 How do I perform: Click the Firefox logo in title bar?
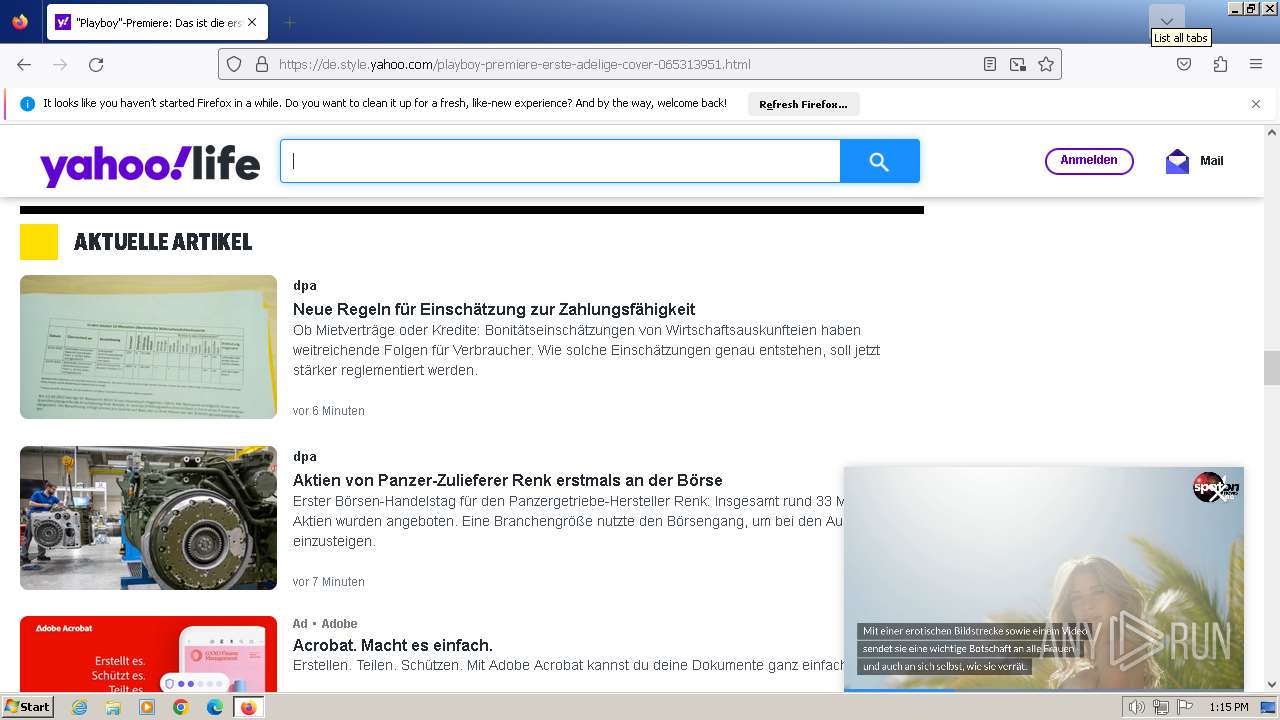pyautogui.click(x=20, y=21)
